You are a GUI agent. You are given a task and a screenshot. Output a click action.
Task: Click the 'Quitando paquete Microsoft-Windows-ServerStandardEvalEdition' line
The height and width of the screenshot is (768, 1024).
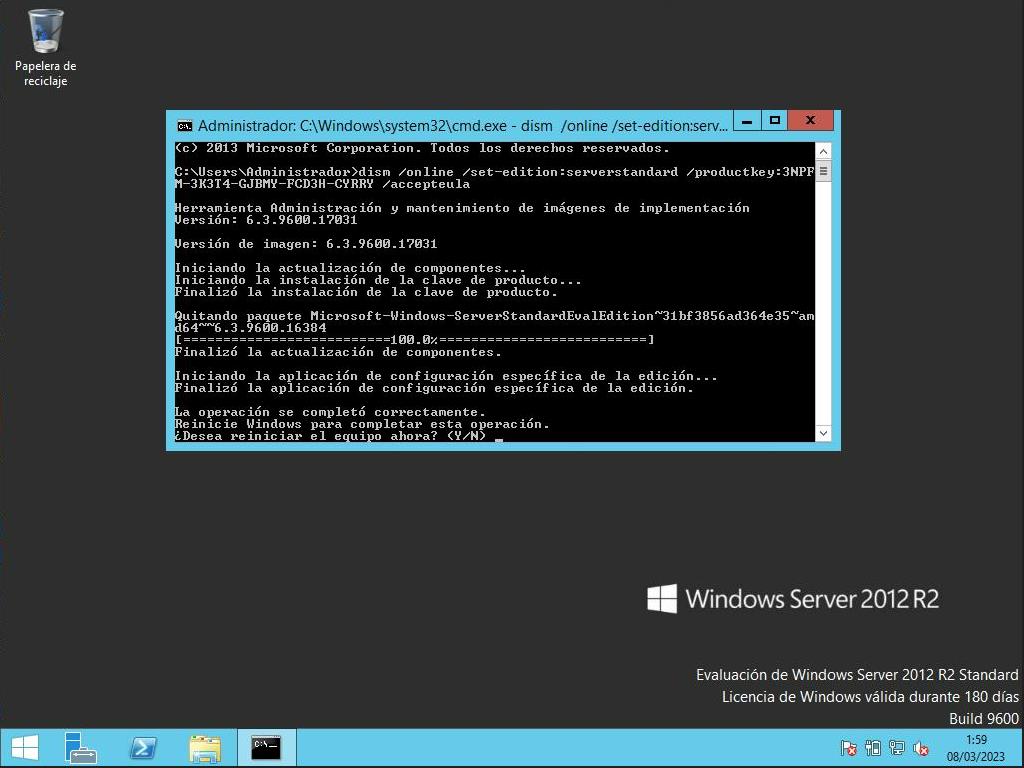point(494,322)
